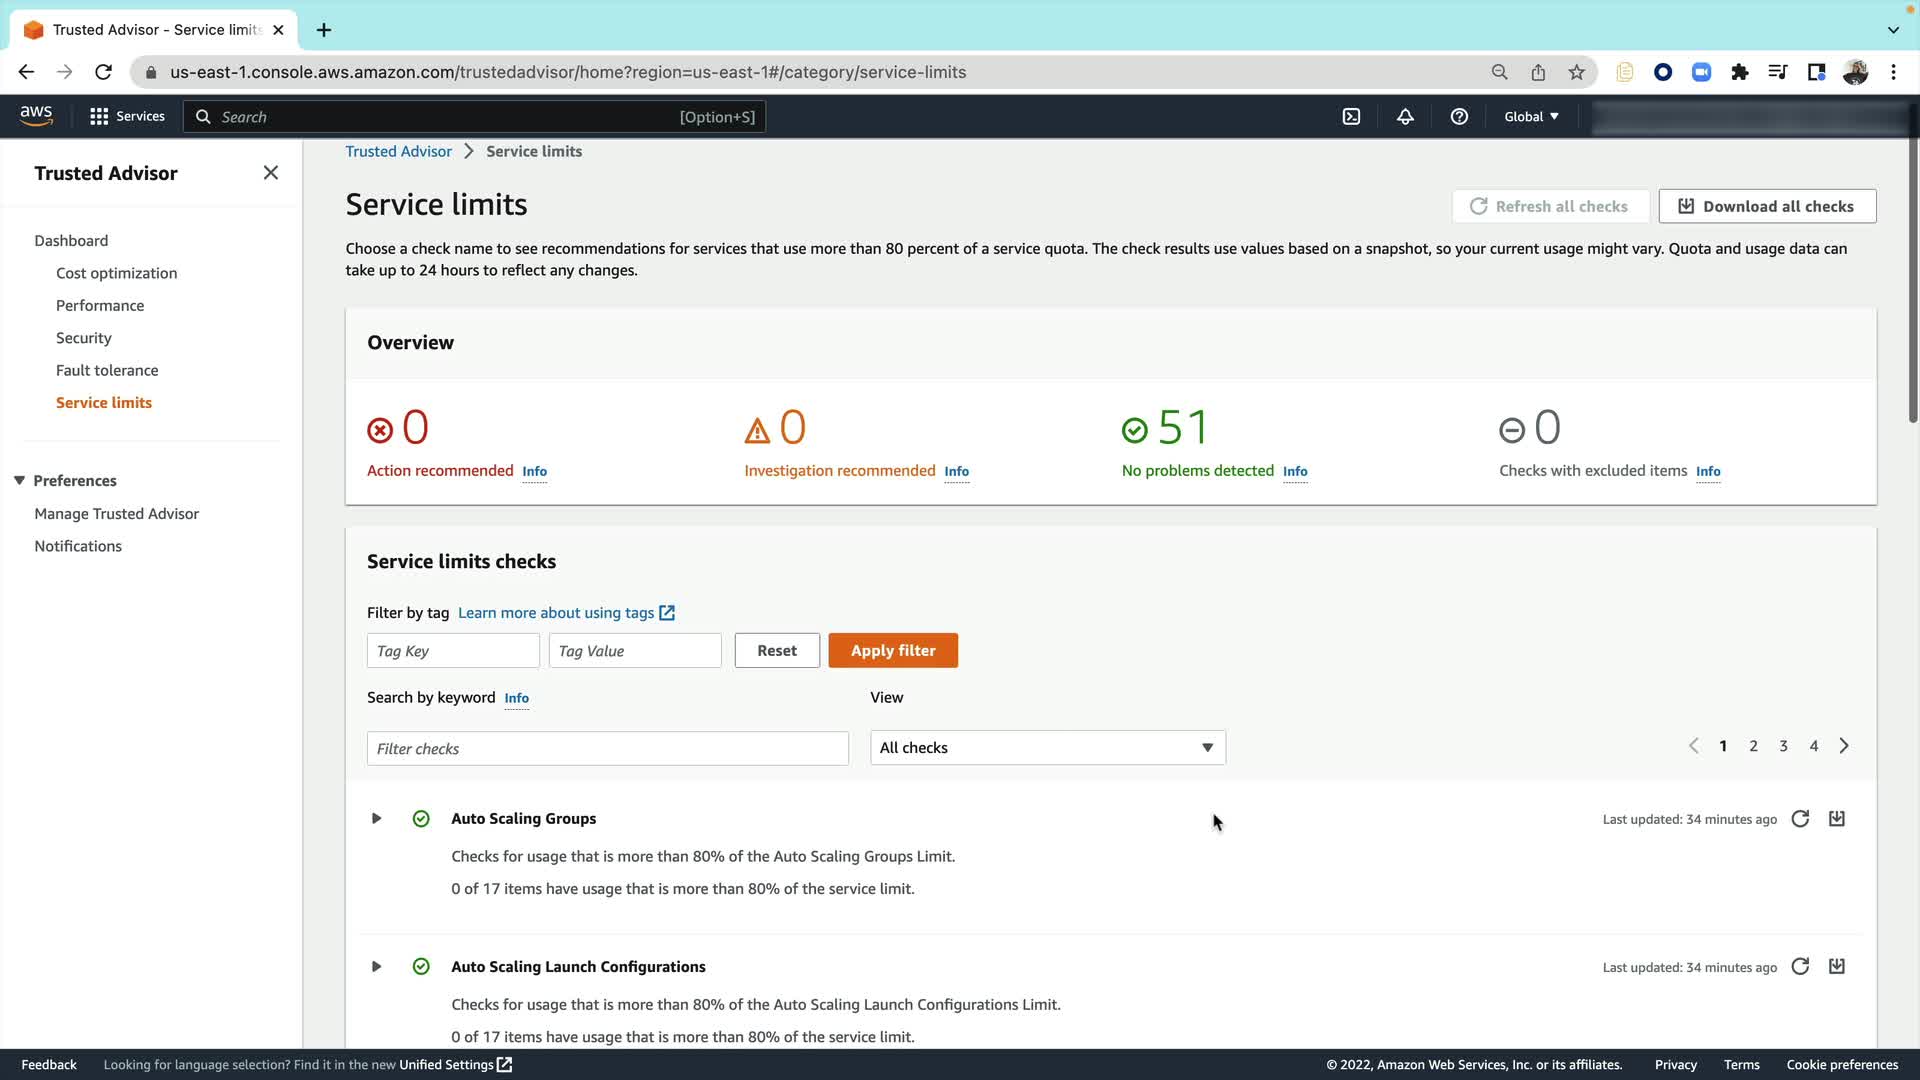Expand Auto Scaling Launch Configurations check
This screenshot has width=1920, height=1080.
(376, 967)
